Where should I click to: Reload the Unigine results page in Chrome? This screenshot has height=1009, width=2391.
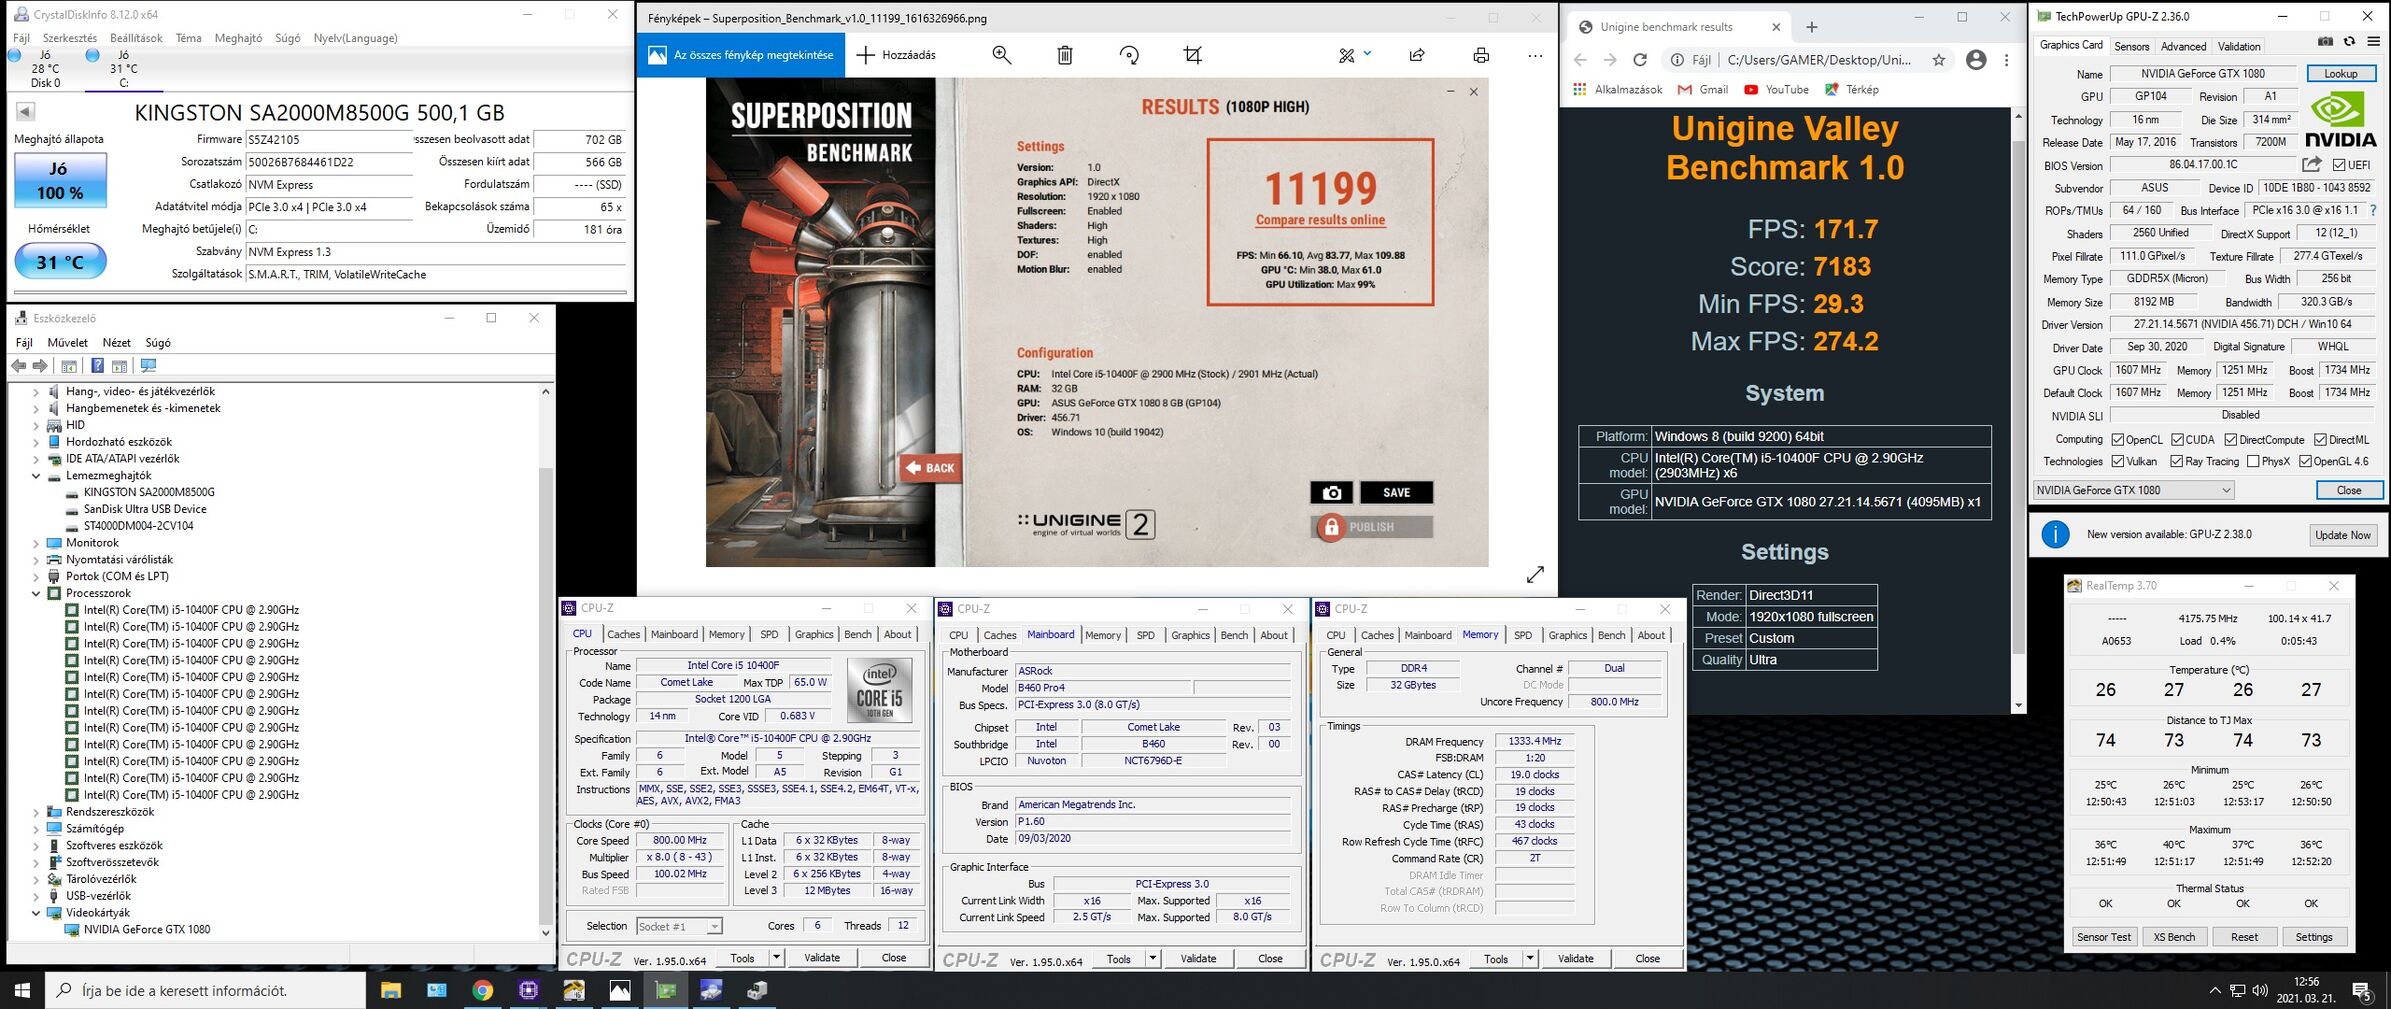[x=1640, y=60]
